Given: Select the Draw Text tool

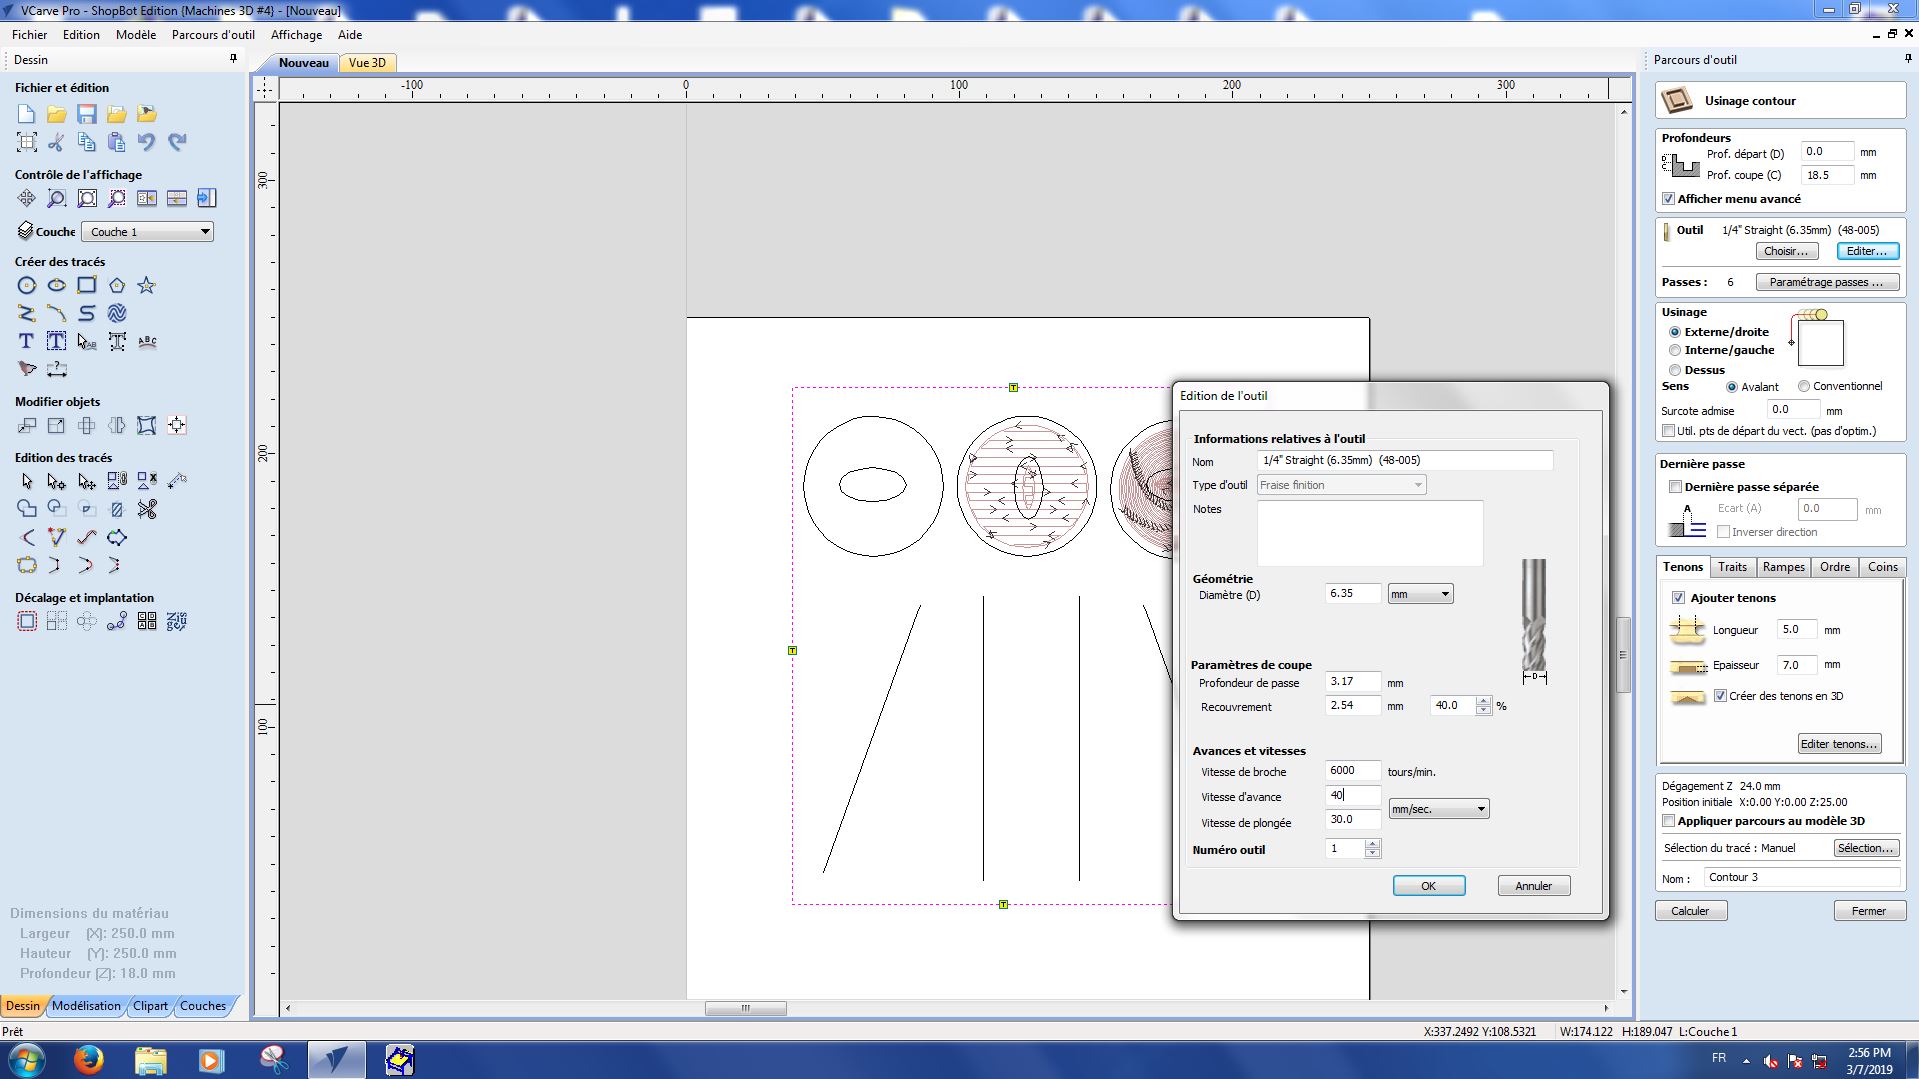Looking at the screenshot, I should tap(27, 342).
